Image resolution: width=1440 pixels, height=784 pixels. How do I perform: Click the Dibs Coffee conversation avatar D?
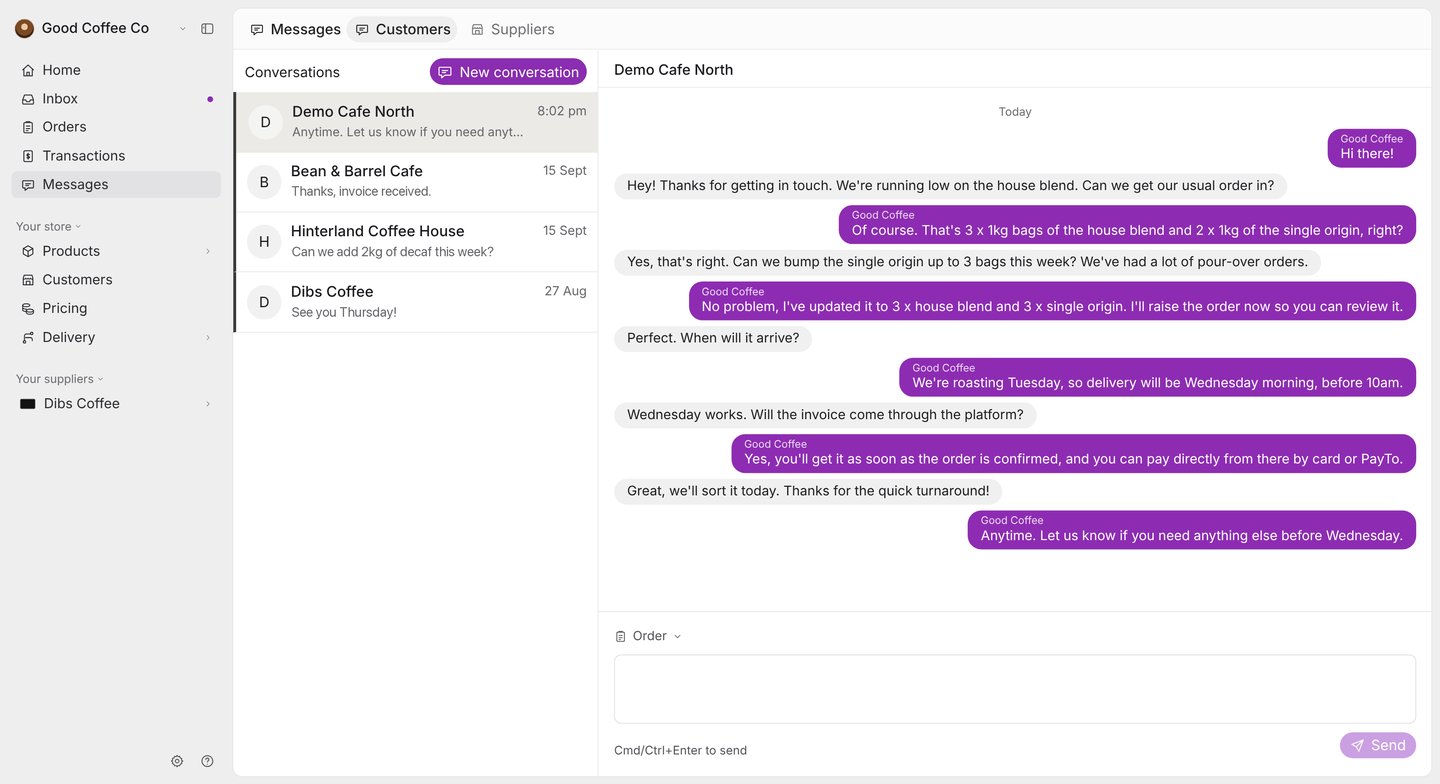[264, 302]
